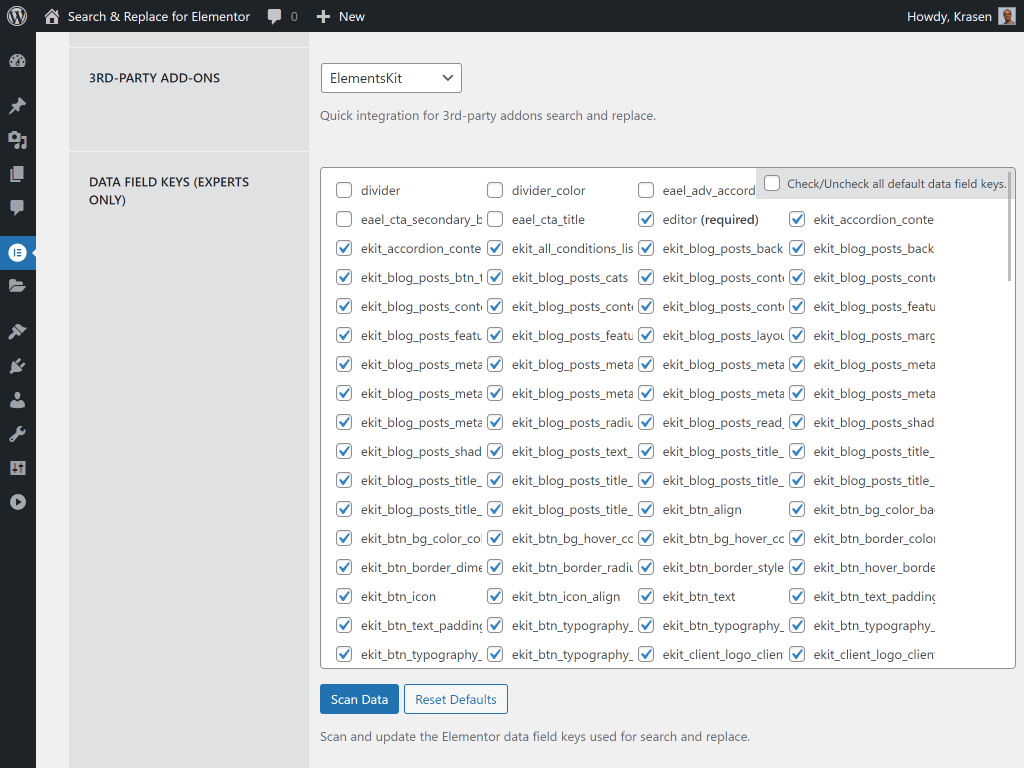
Task: Enable the eael_cta_title checkbox
Action: coord(495,219)
